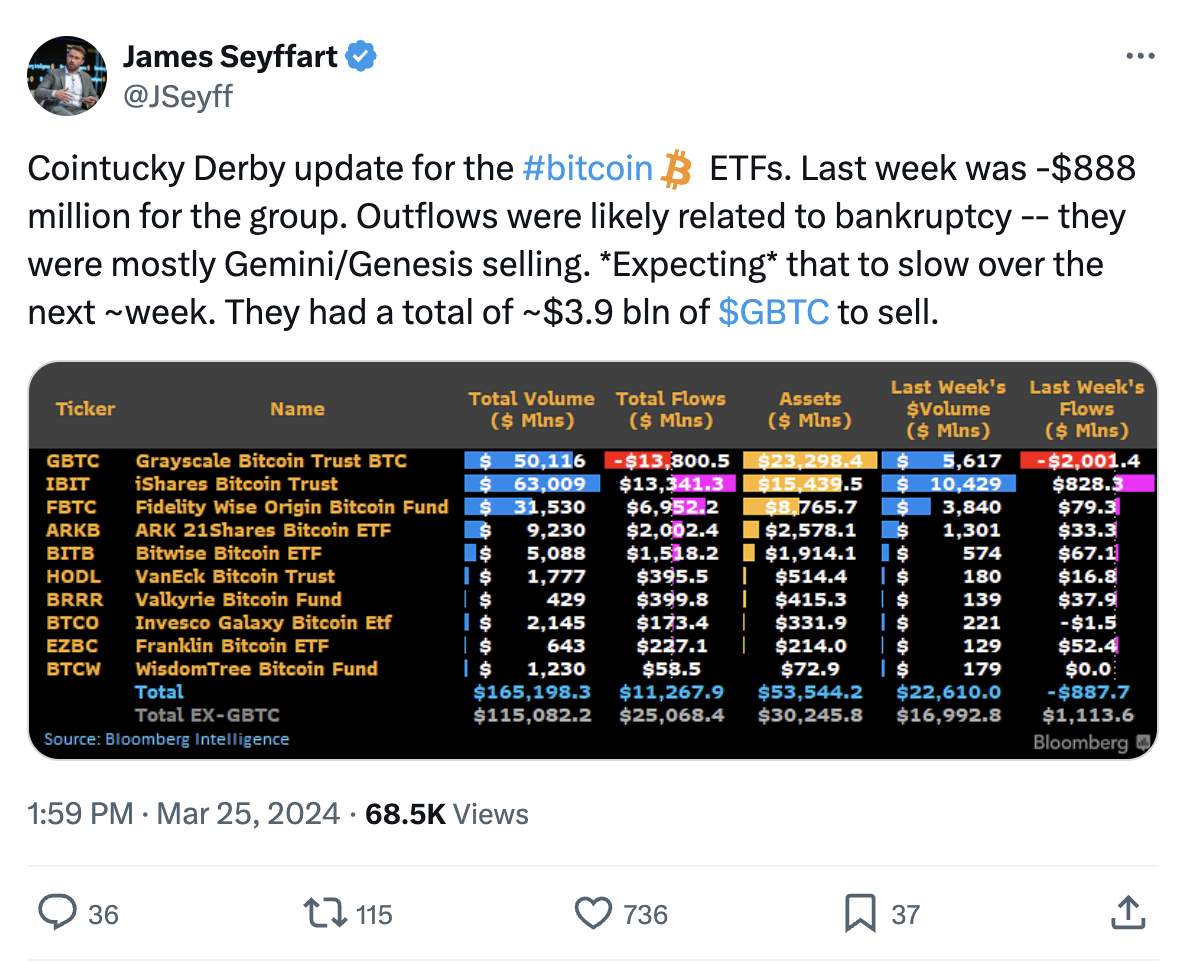Click the 37 bookmarks count
The height and width of the screenshot is (963, 1189).
pyautogui.click(x=905, y=914)
